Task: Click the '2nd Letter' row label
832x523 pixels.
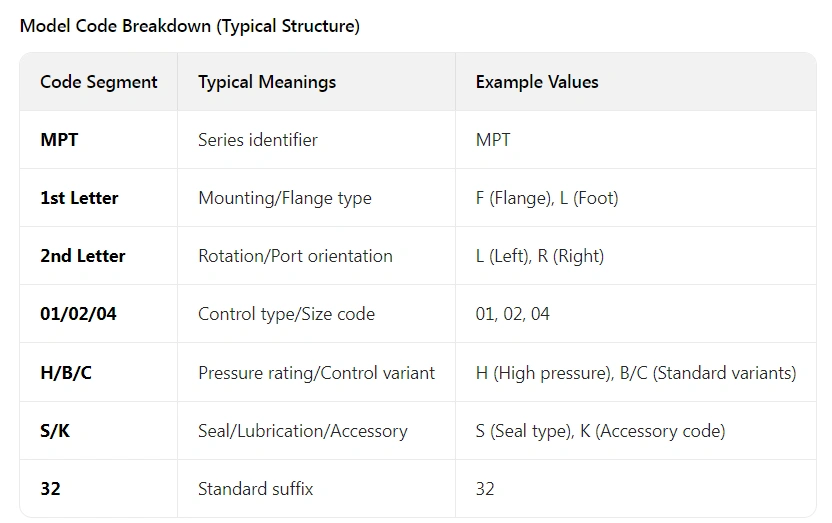Action: click(83, 256)
